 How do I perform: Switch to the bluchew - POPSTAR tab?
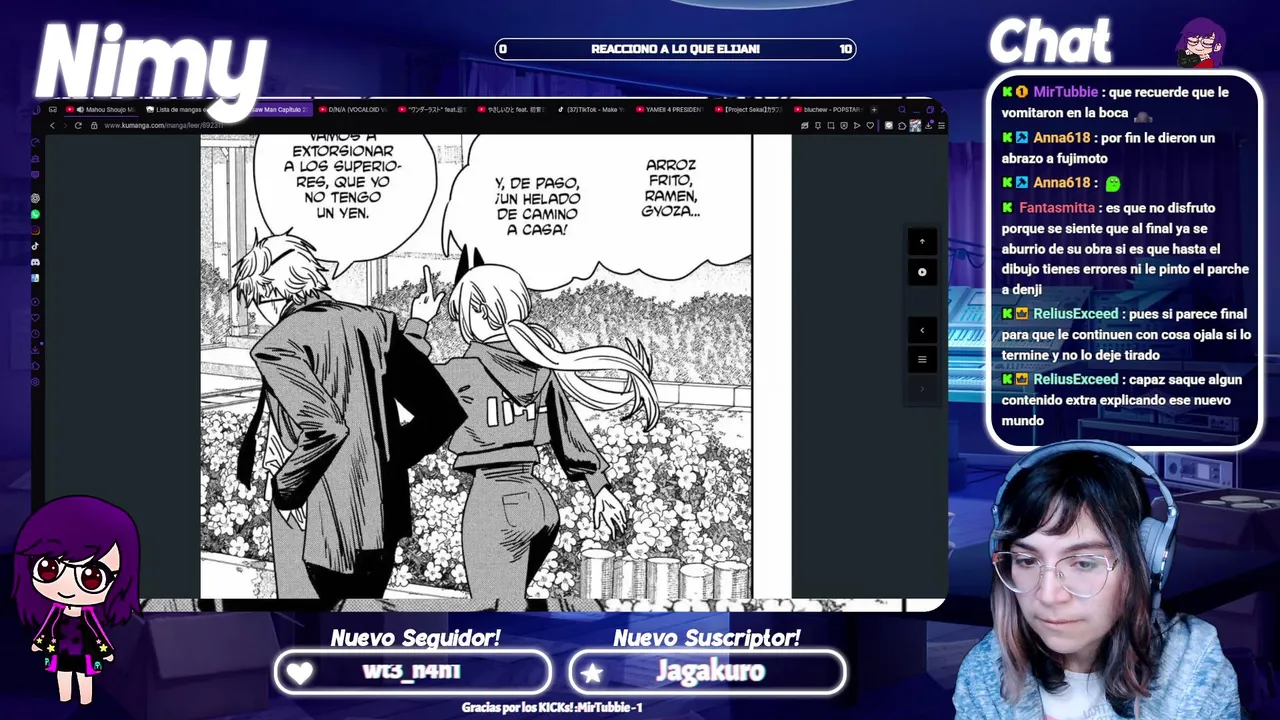point(828,109)
